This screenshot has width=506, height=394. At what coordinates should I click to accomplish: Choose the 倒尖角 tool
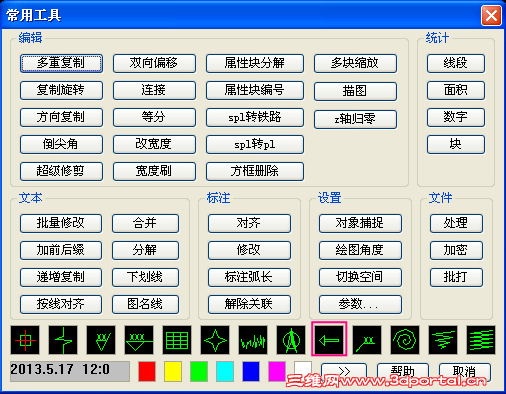click(x=61, y=144)
